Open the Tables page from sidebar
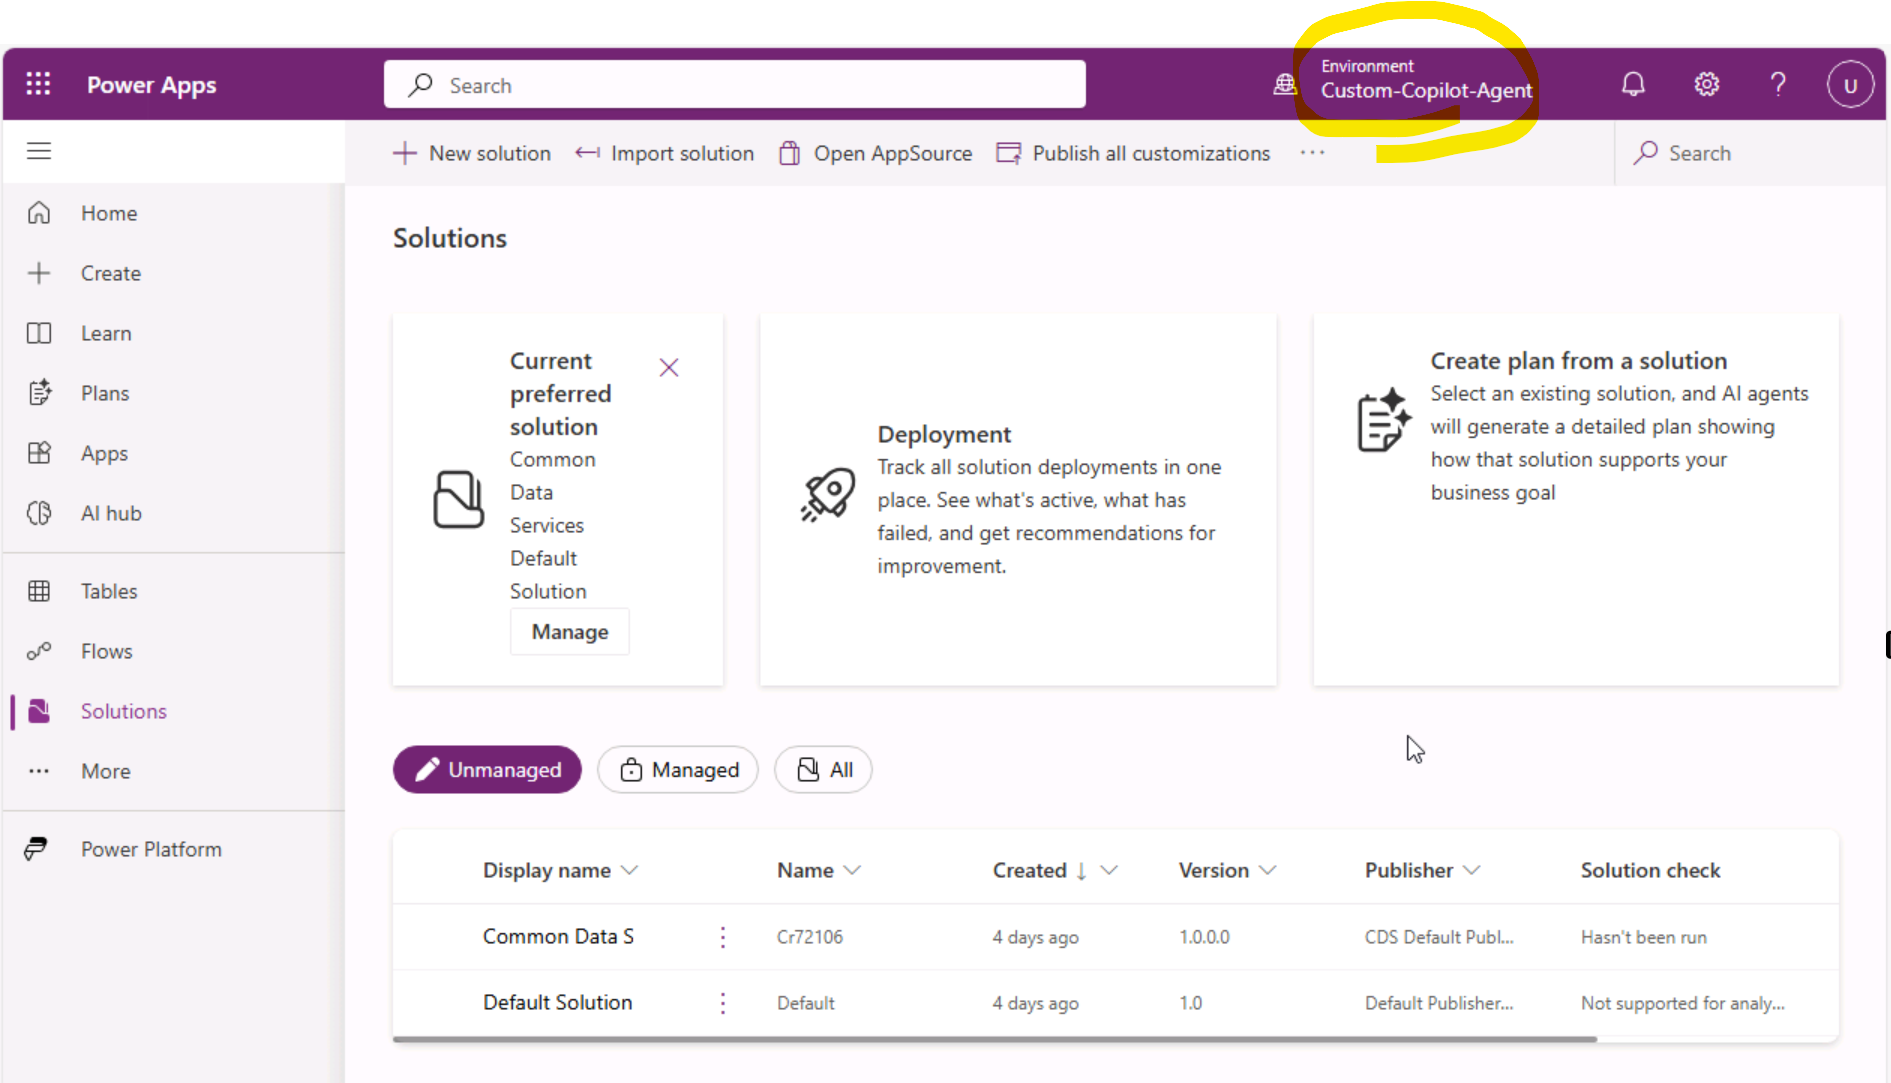 [x=108, y=591]
